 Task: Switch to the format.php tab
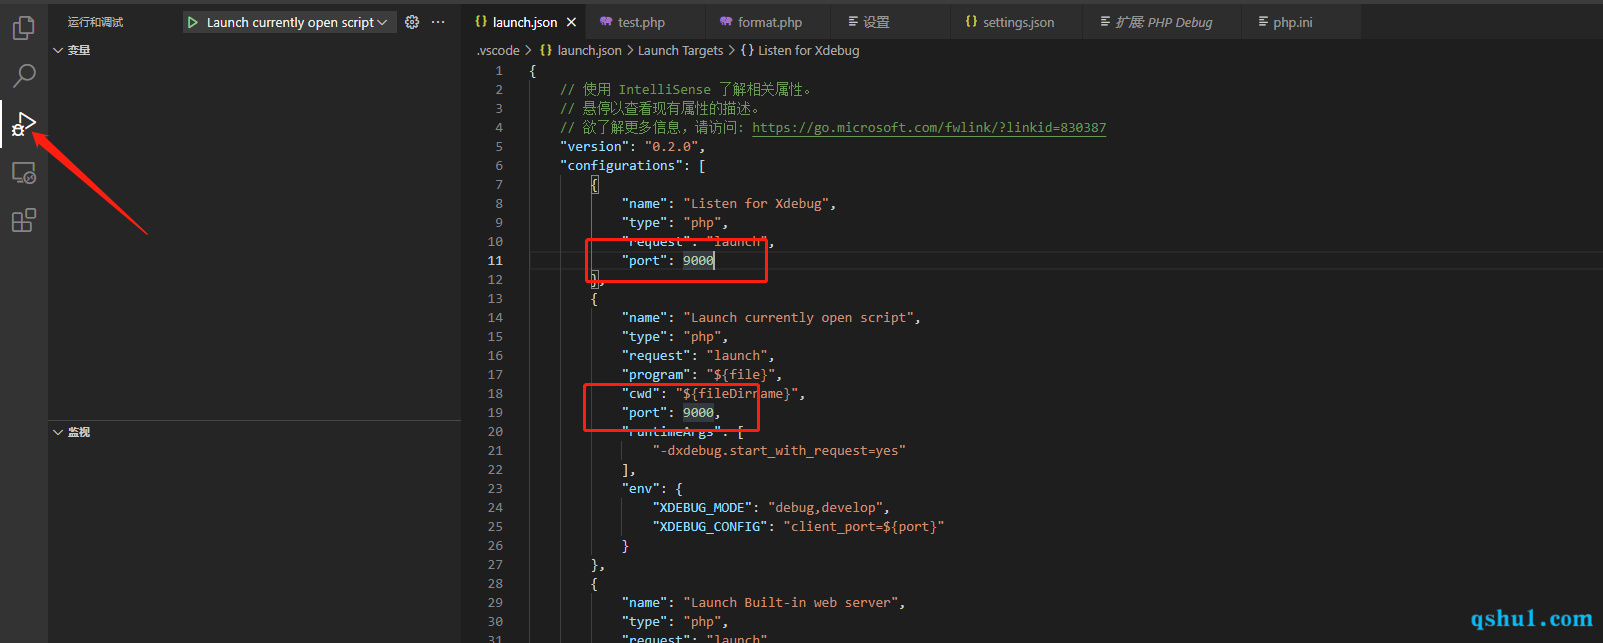pos(769,22)
